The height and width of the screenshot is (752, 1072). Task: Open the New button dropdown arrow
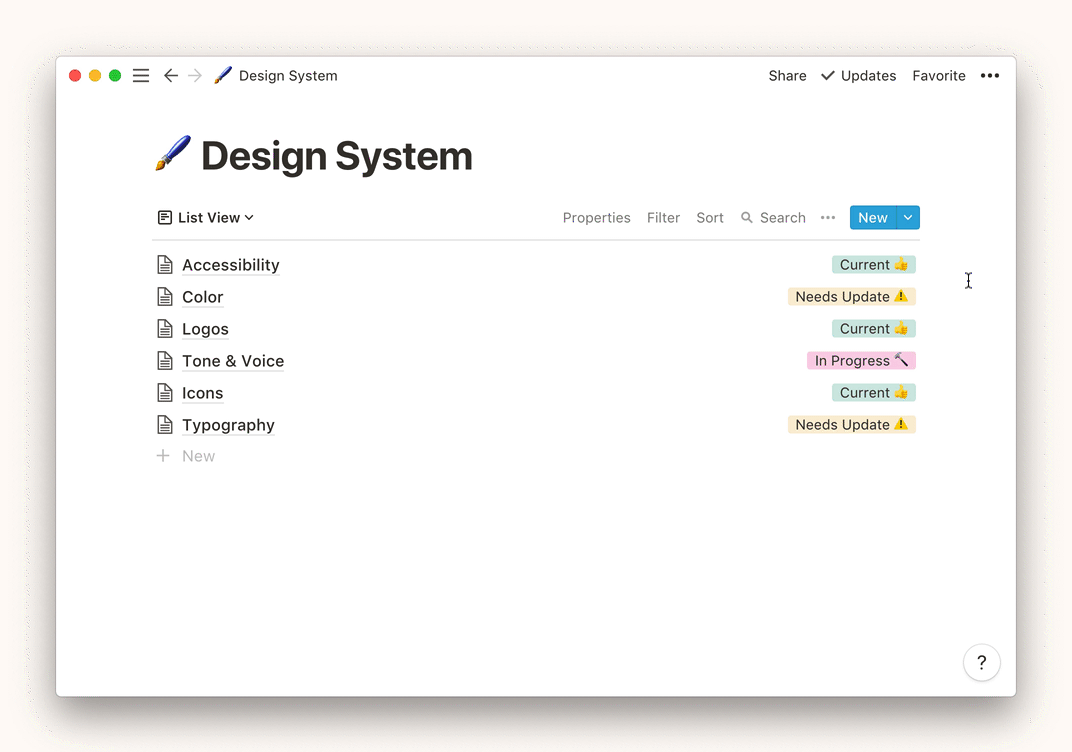tap(908, 218)
